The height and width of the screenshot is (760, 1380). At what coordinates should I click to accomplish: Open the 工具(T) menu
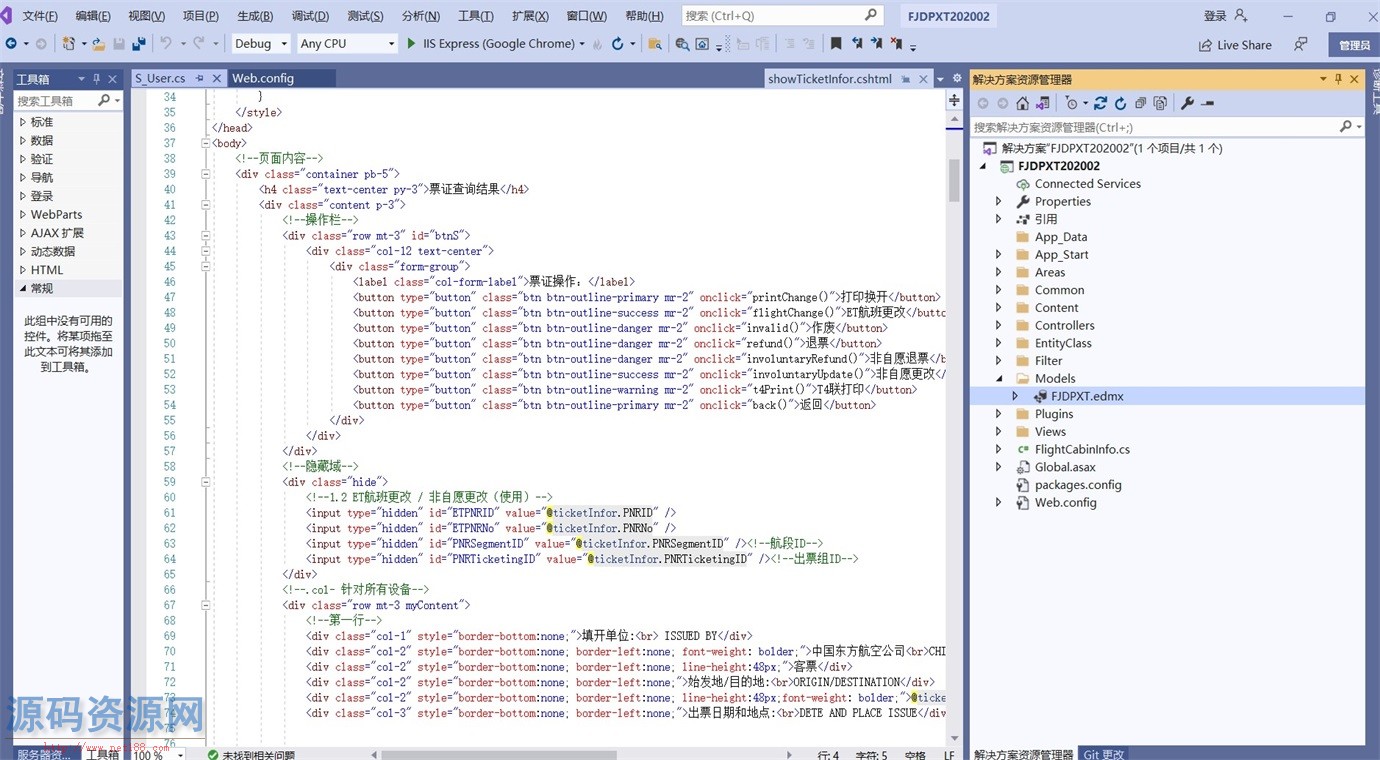pyautogui.click(x=475, y=16)
